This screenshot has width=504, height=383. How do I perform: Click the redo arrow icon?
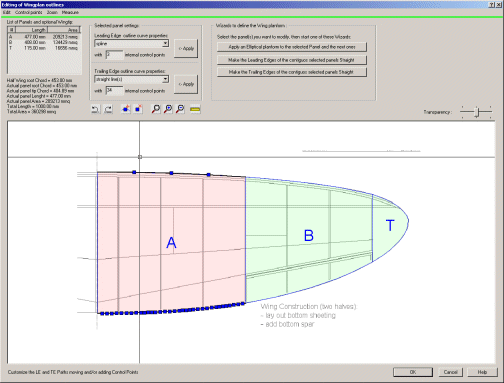pos(108,109)
